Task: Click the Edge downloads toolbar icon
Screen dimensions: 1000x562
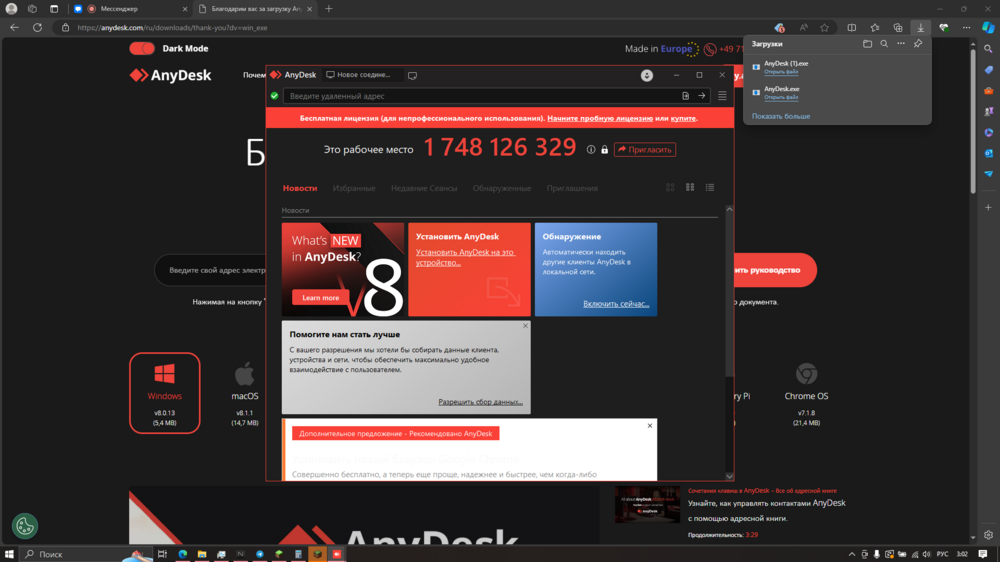Action: [x=920, y=27]
